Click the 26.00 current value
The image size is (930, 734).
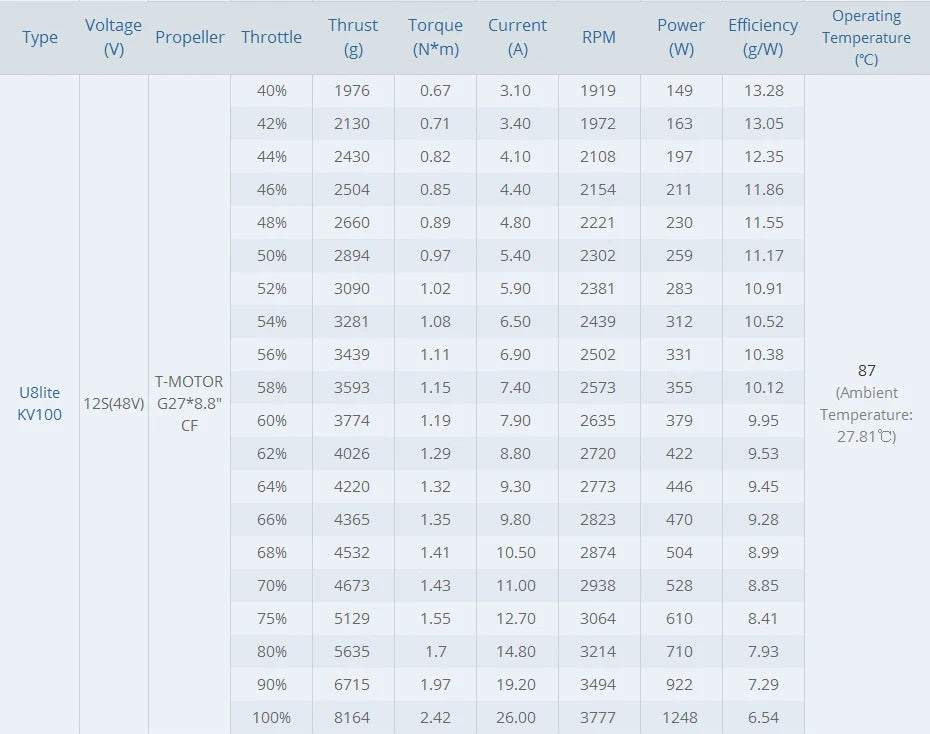[517, 717]
